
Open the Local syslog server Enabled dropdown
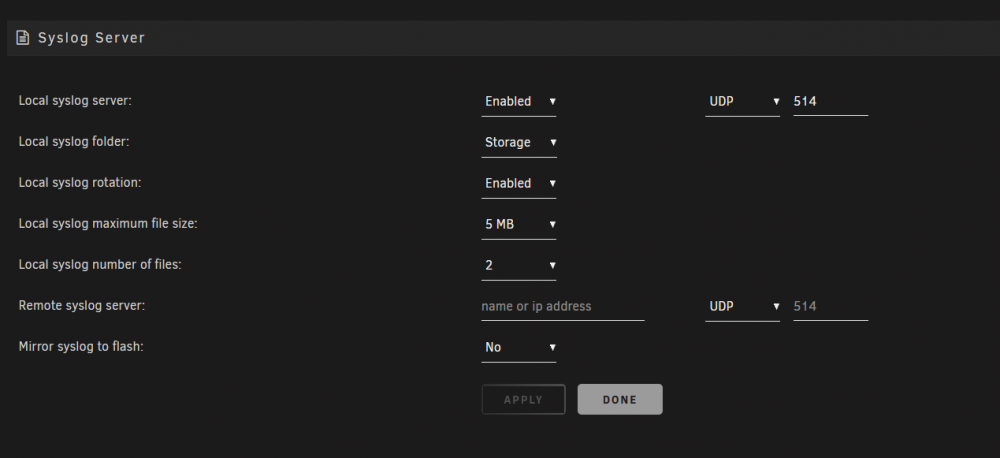tap(518, 101)
